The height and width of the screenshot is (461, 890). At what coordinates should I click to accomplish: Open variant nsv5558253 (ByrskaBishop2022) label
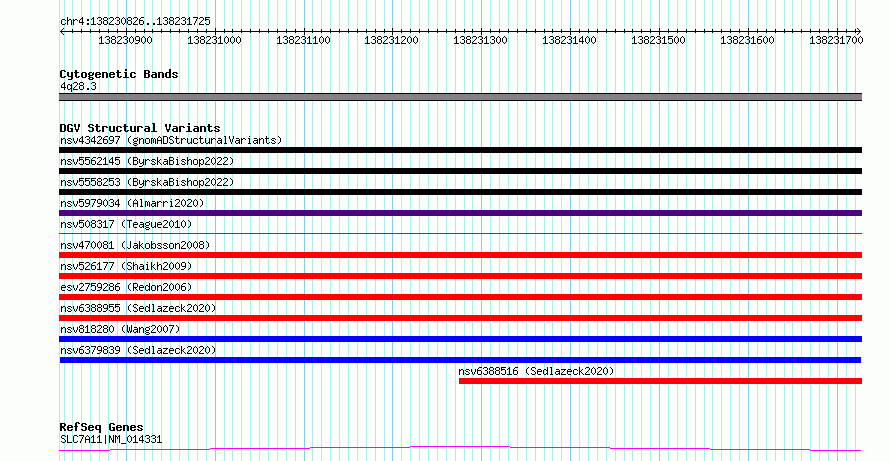pos(147,182)
